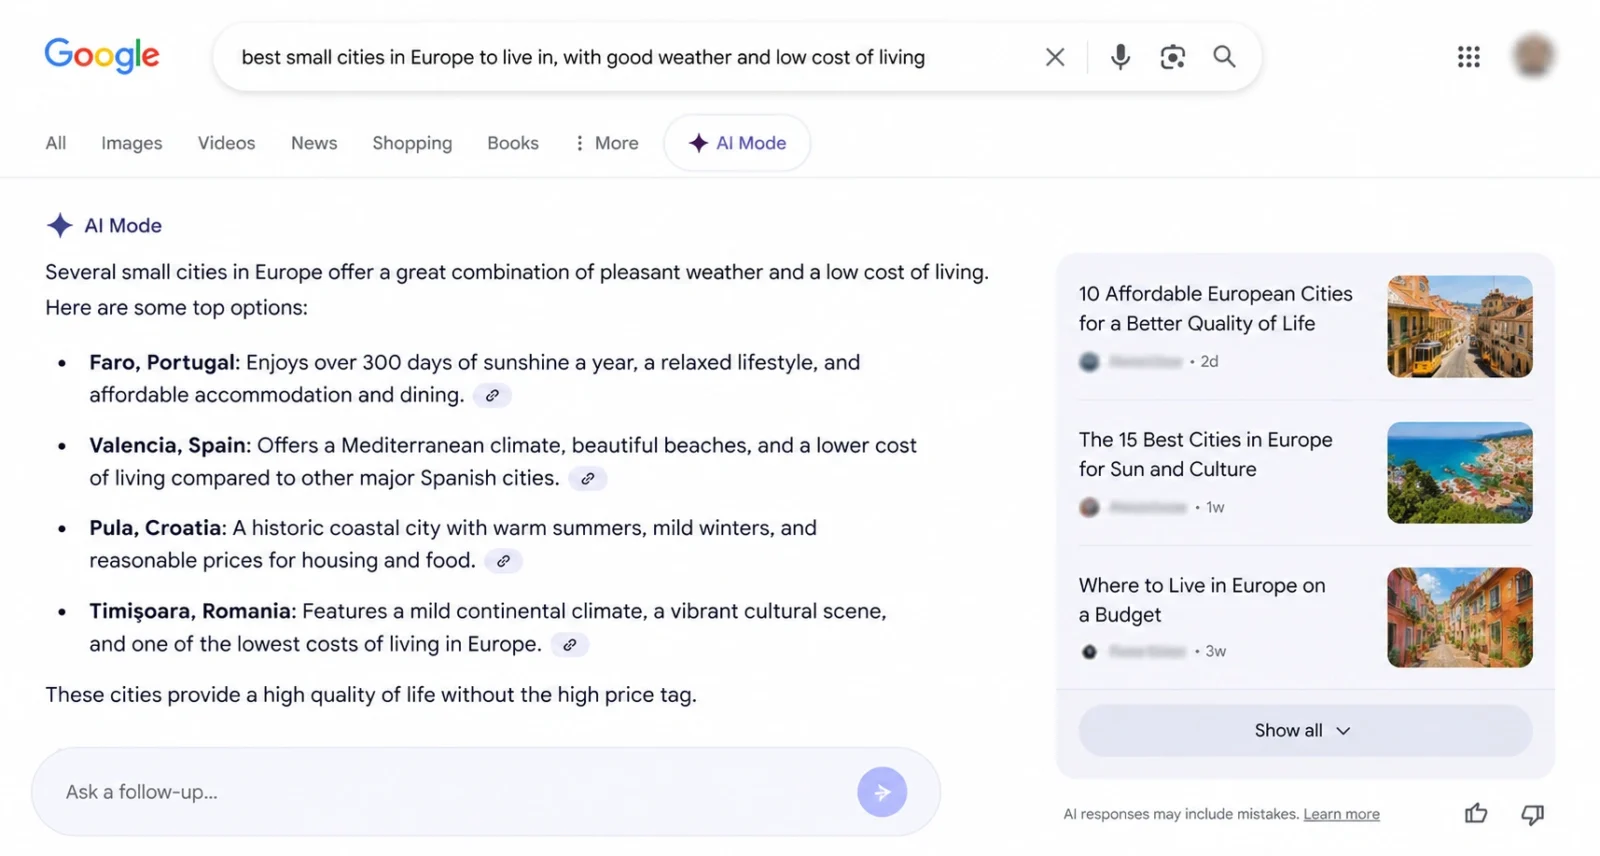The image size is (1600, 856).
Task: Start voice search with microphone icon
Action: (x=1120, y=57)
